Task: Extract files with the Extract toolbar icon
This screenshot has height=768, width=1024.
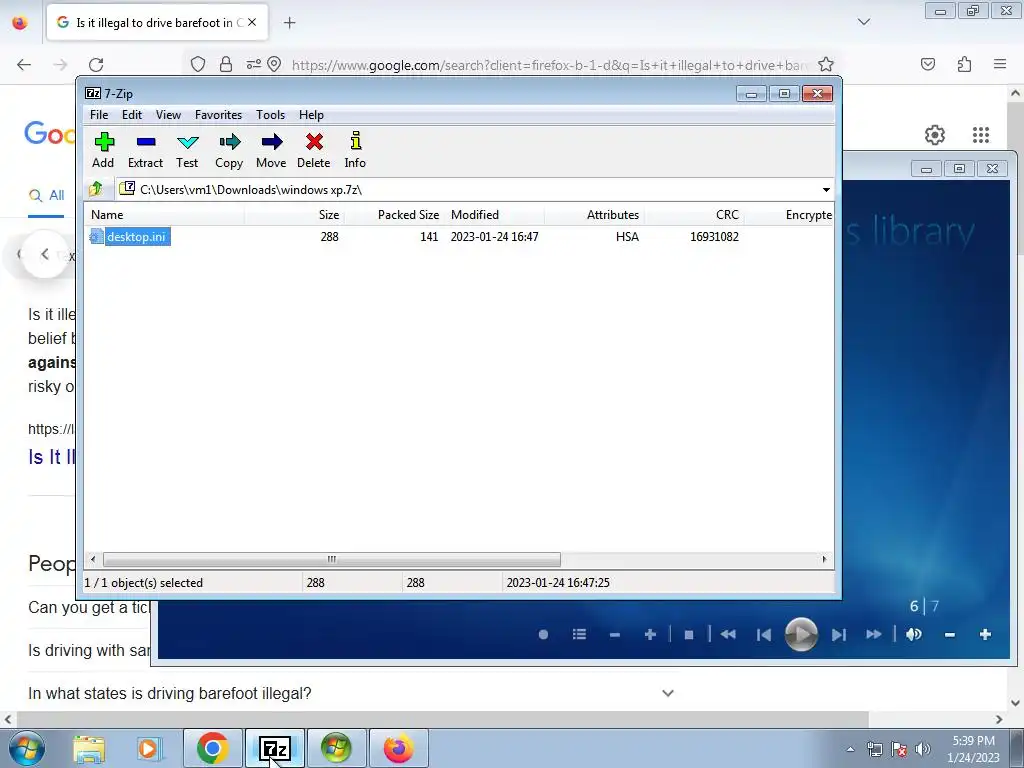Action: coord(145,150)
